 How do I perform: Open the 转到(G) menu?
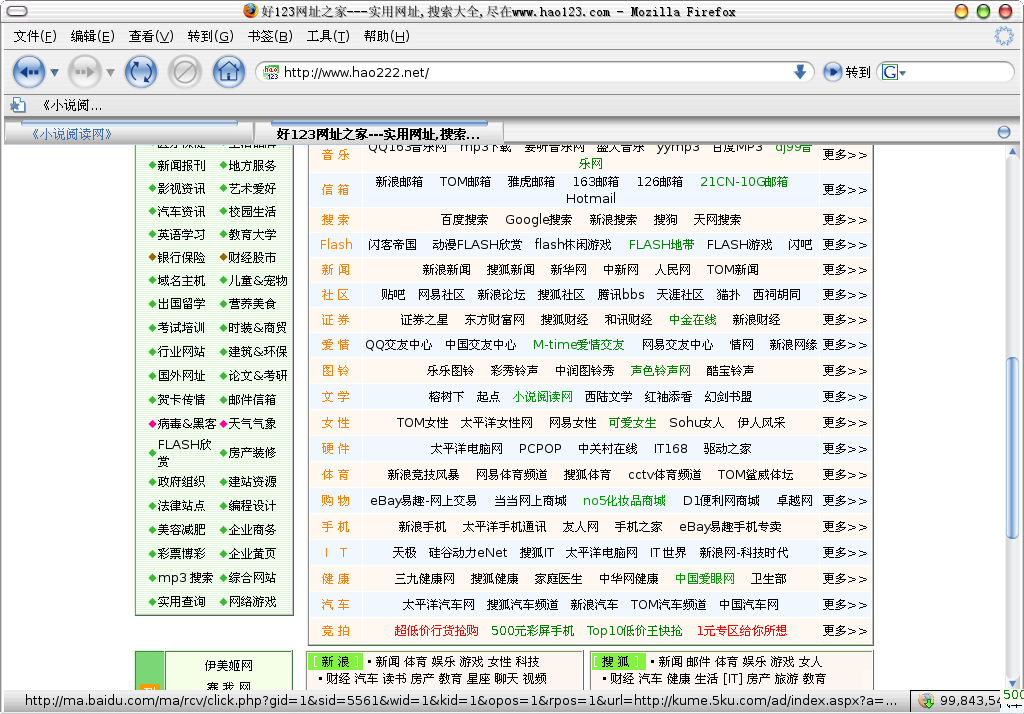pos(210,36)
